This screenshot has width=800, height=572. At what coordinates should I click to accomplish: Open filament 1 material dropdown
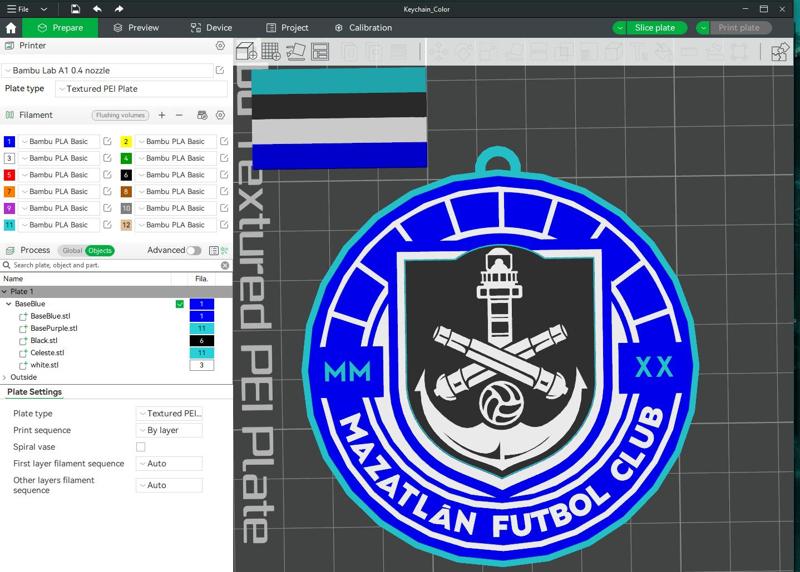tap(59, 141)
